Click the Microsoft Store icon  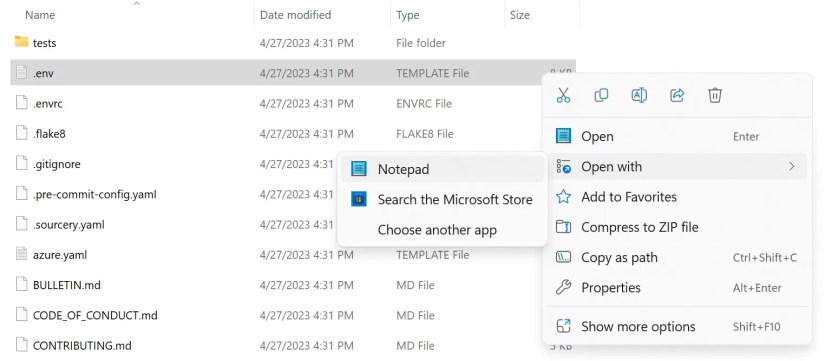pyautogui.click(x=359, y=199)
